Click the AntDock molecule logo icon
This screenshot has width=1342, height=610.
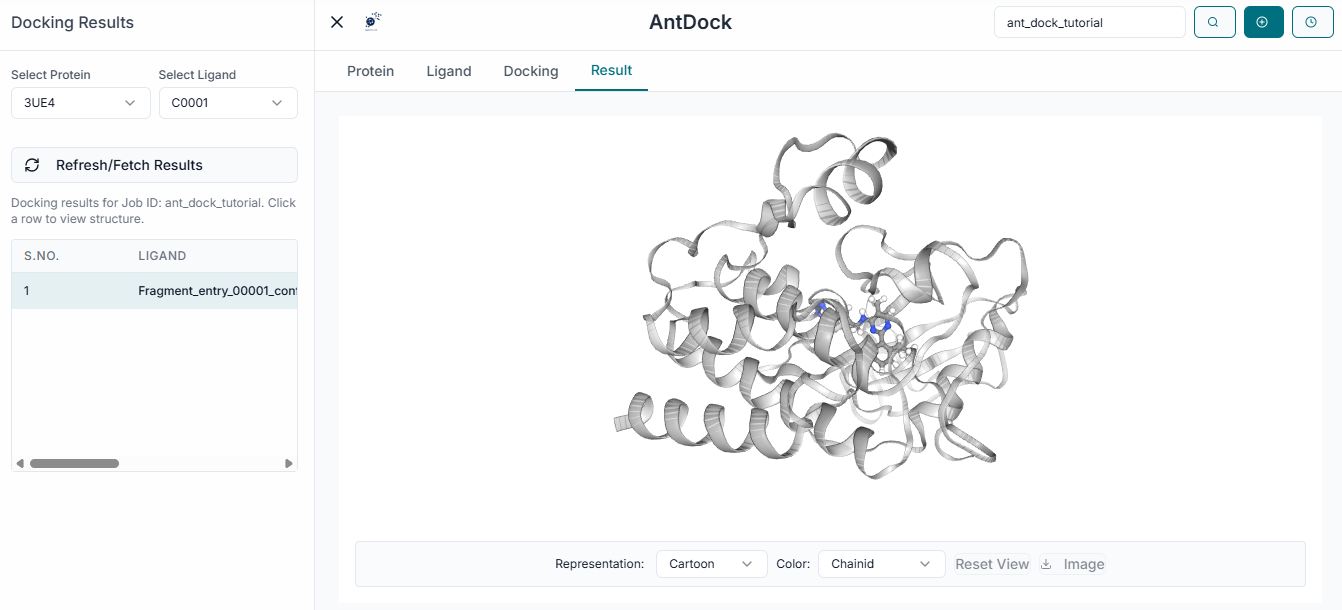point(371,20)
